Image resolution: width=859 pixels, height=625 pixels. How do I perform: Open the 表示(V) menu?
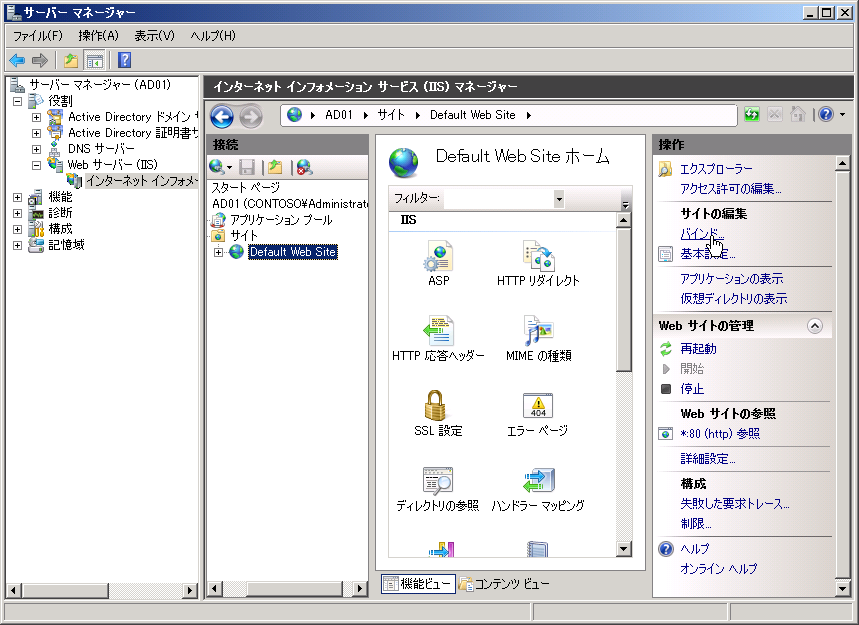tap(154, 36)
